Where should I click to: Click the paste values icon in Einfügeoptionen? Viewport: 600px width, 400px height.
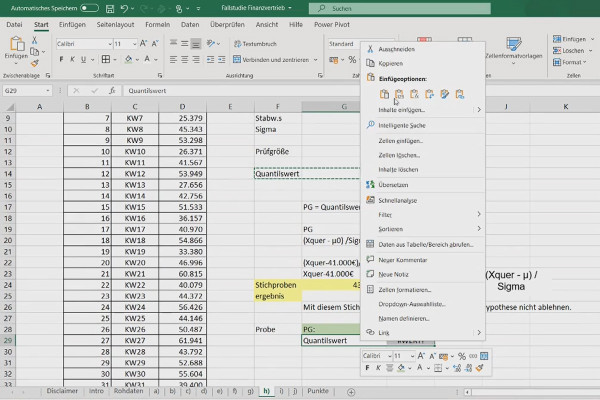(x=399, y=94)
